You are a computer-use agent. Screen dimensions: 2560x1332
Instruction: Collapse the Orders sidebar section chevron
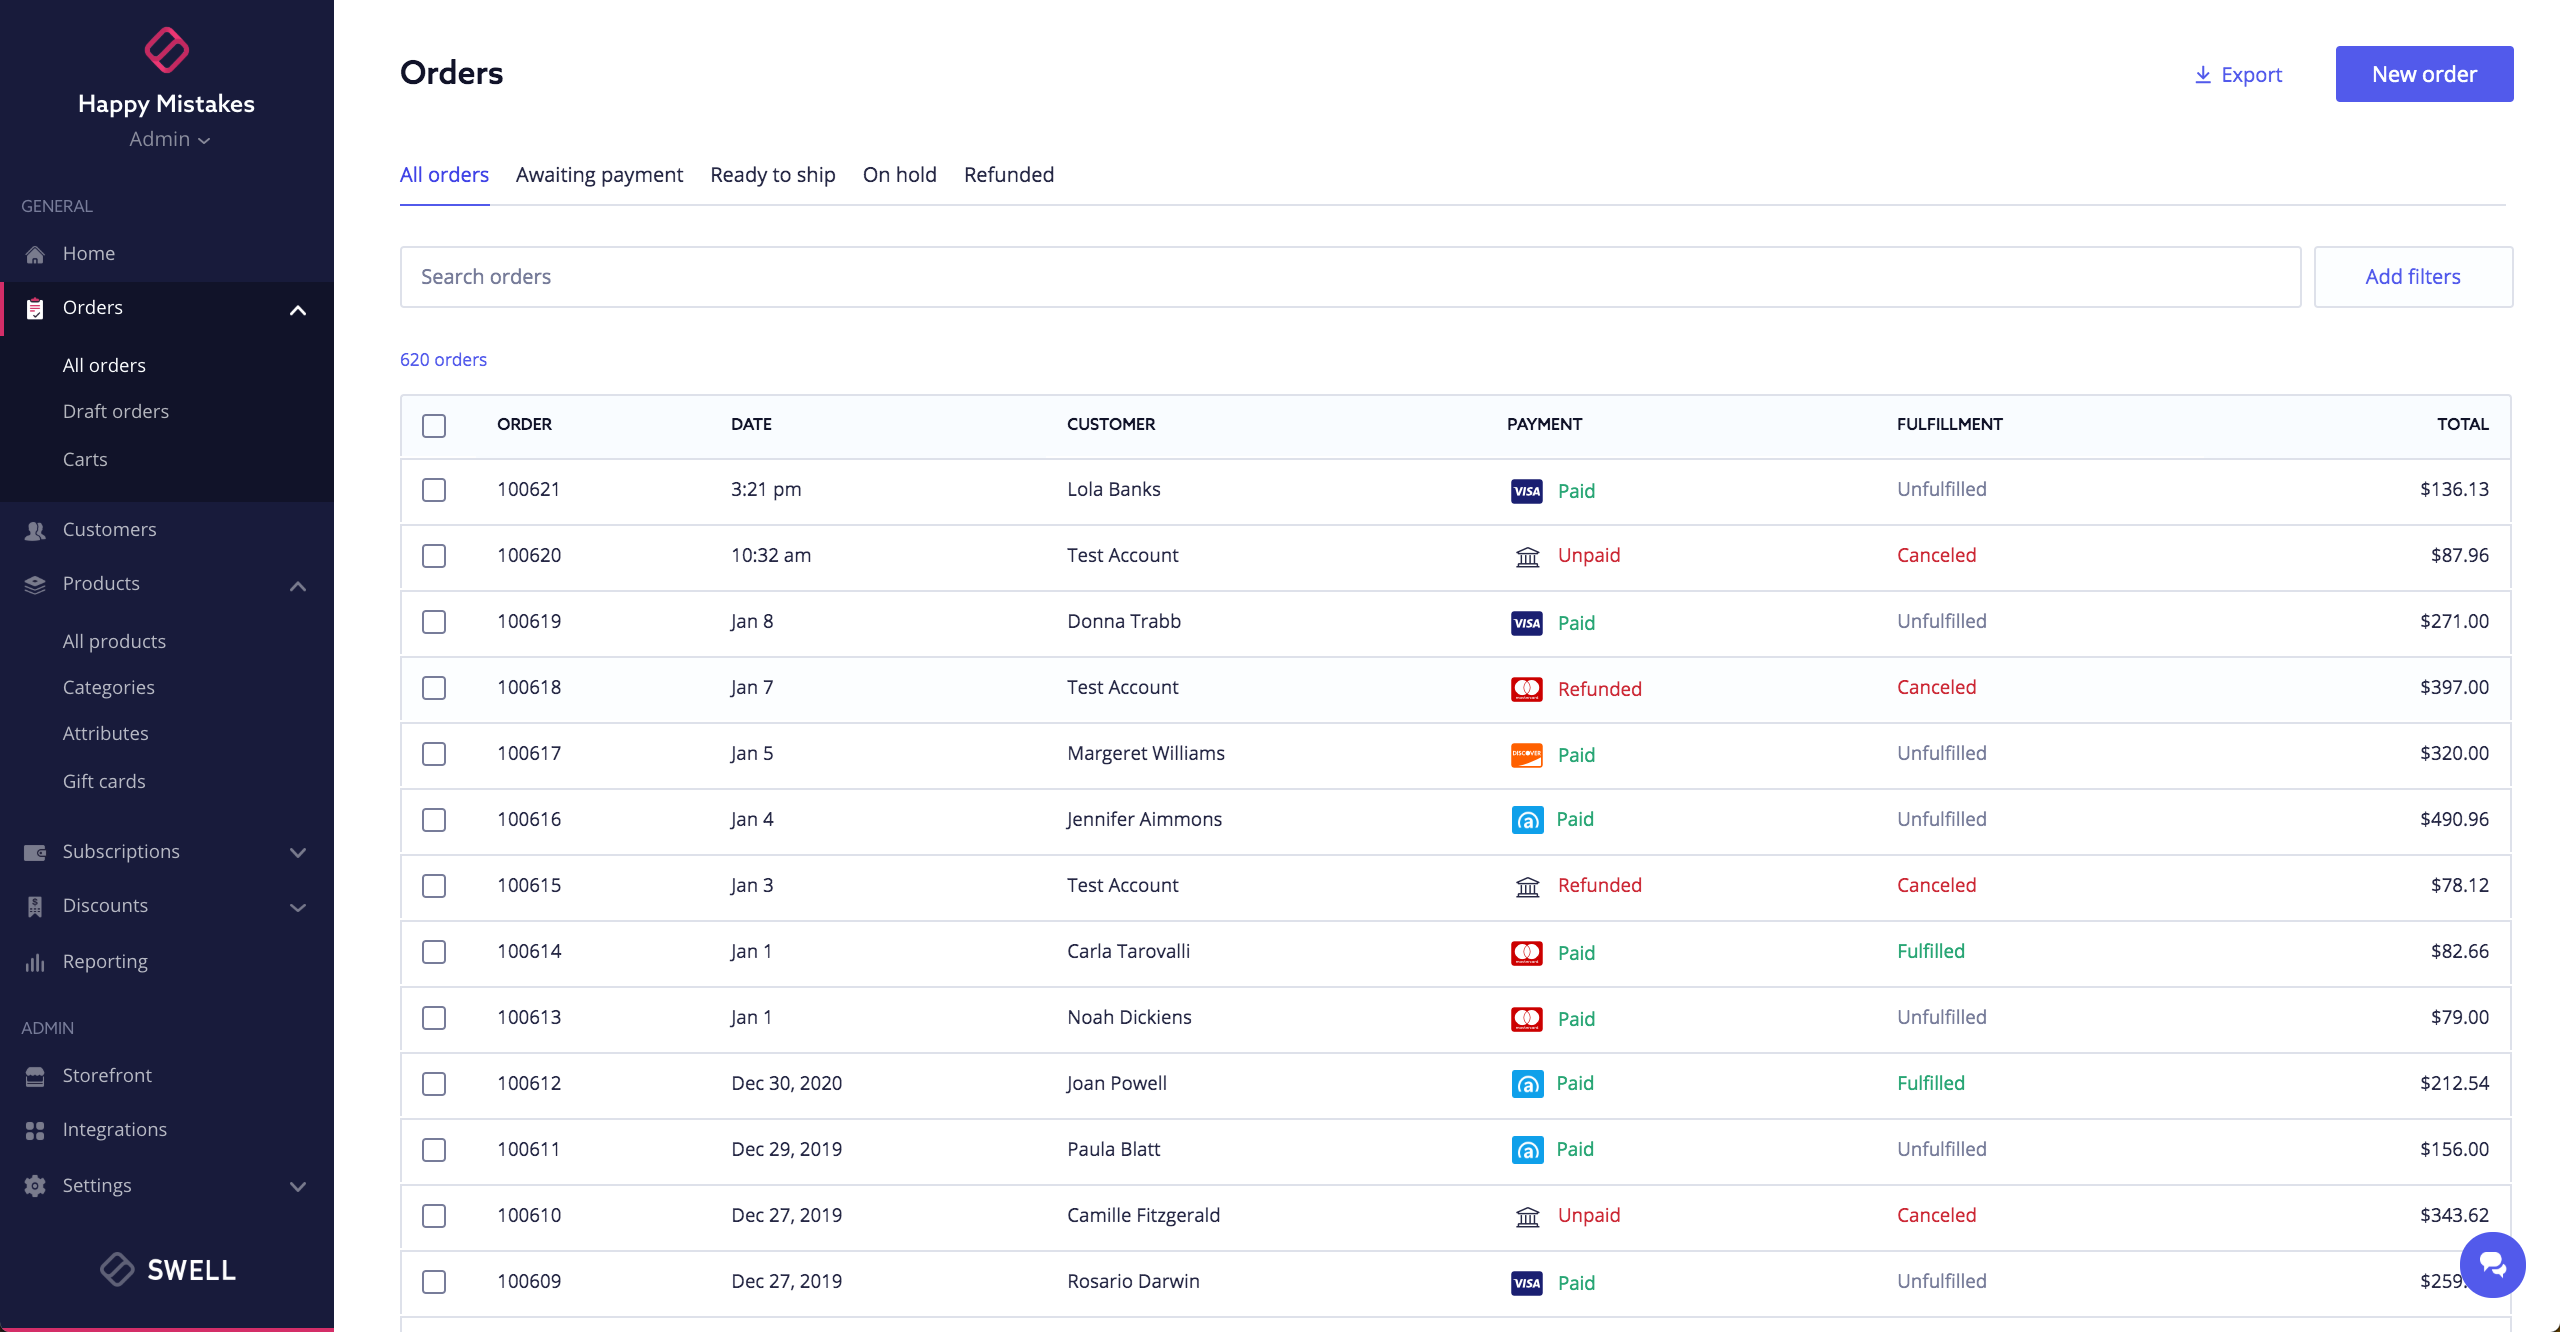click(x=298, y=310)
